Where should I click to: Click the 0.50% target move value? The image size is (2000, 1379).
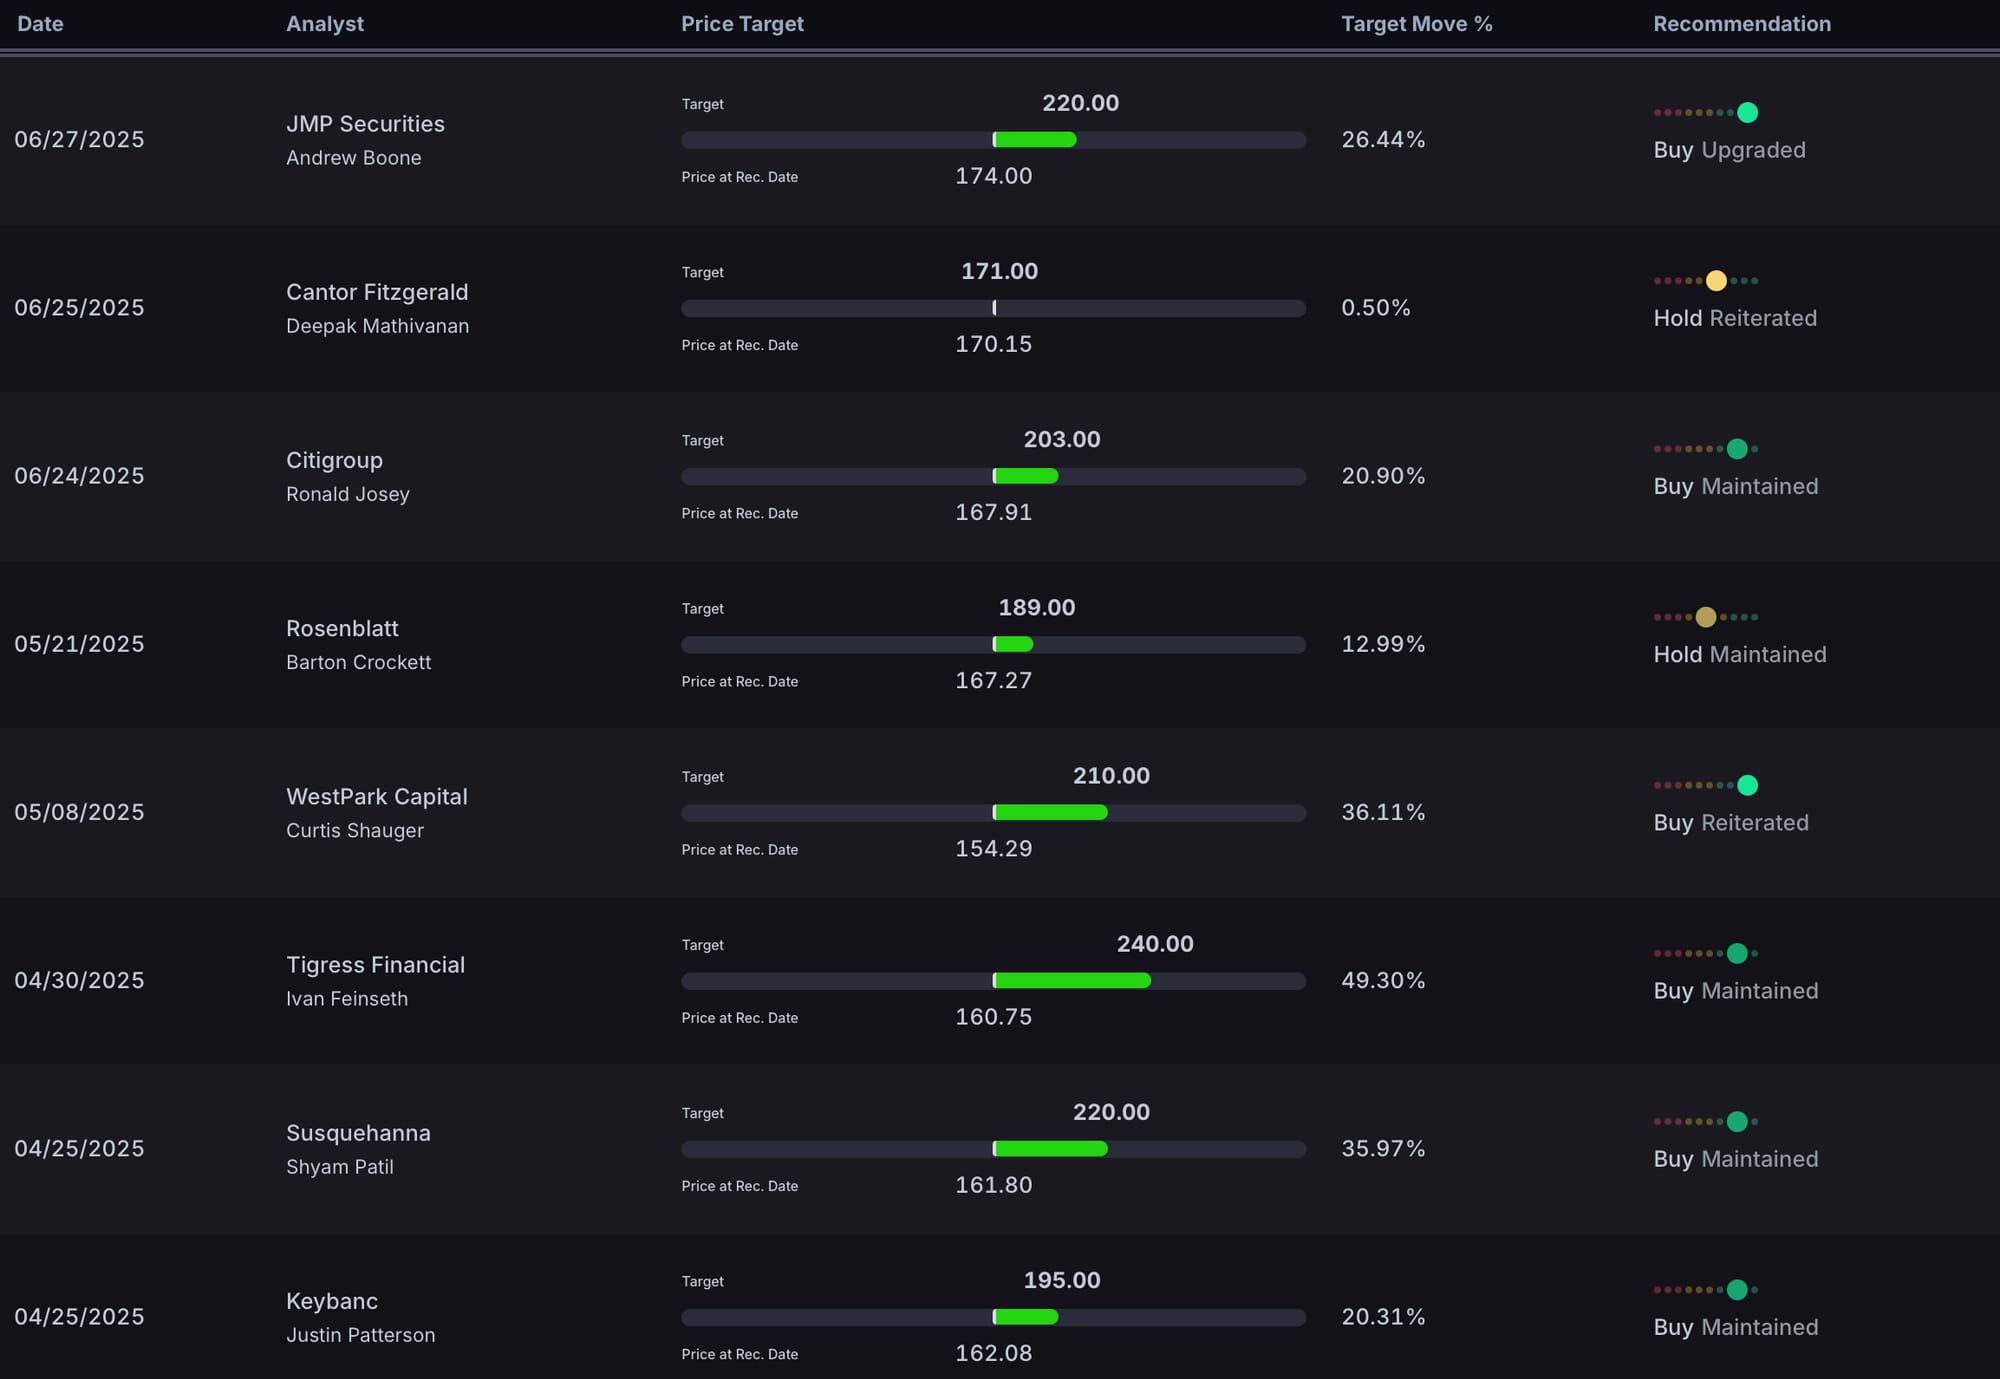1376,308
